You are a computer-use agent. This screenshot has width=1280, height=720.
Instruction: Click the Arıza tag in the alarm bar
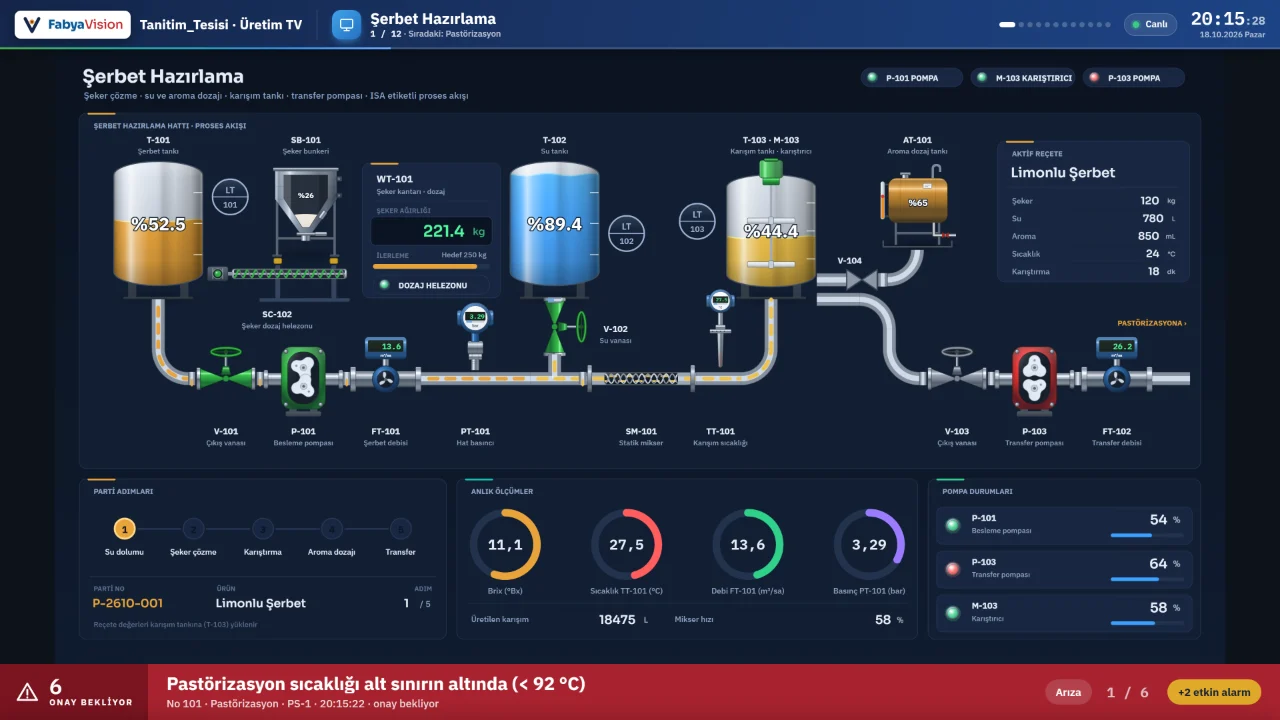1069,692
